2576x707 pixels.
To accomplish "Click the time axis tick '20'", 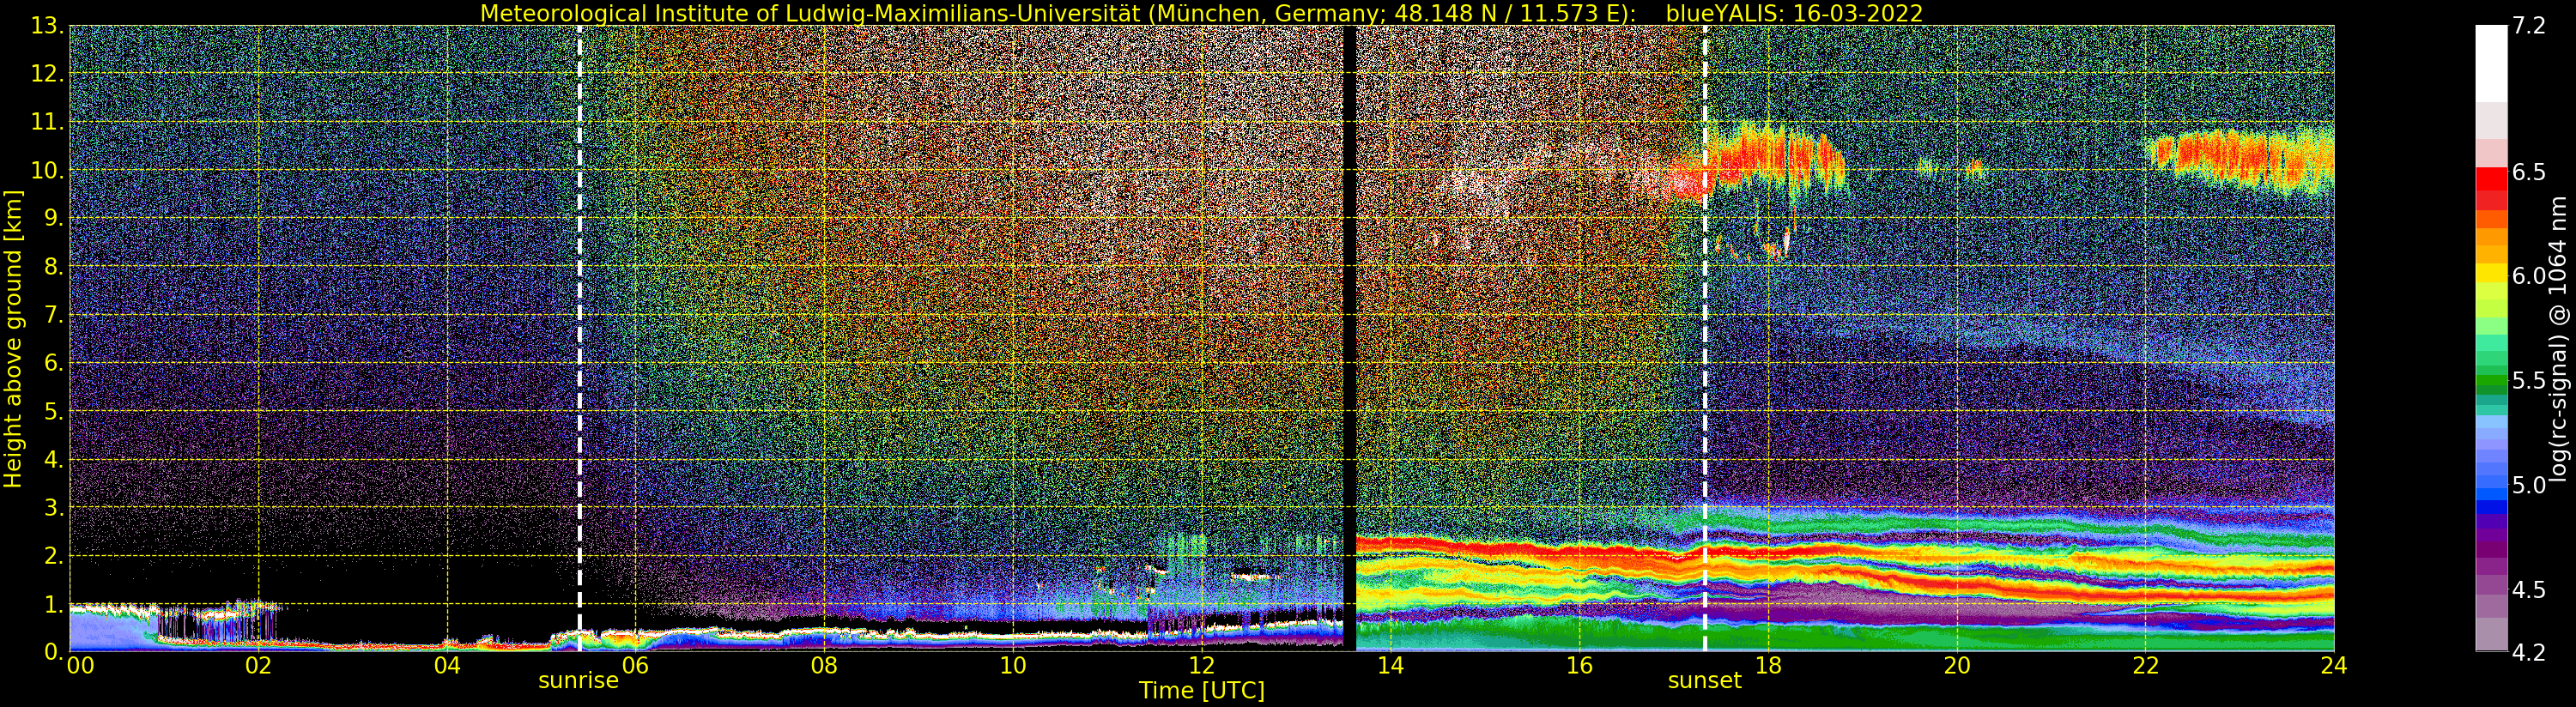I will [x=1957, y=666].
